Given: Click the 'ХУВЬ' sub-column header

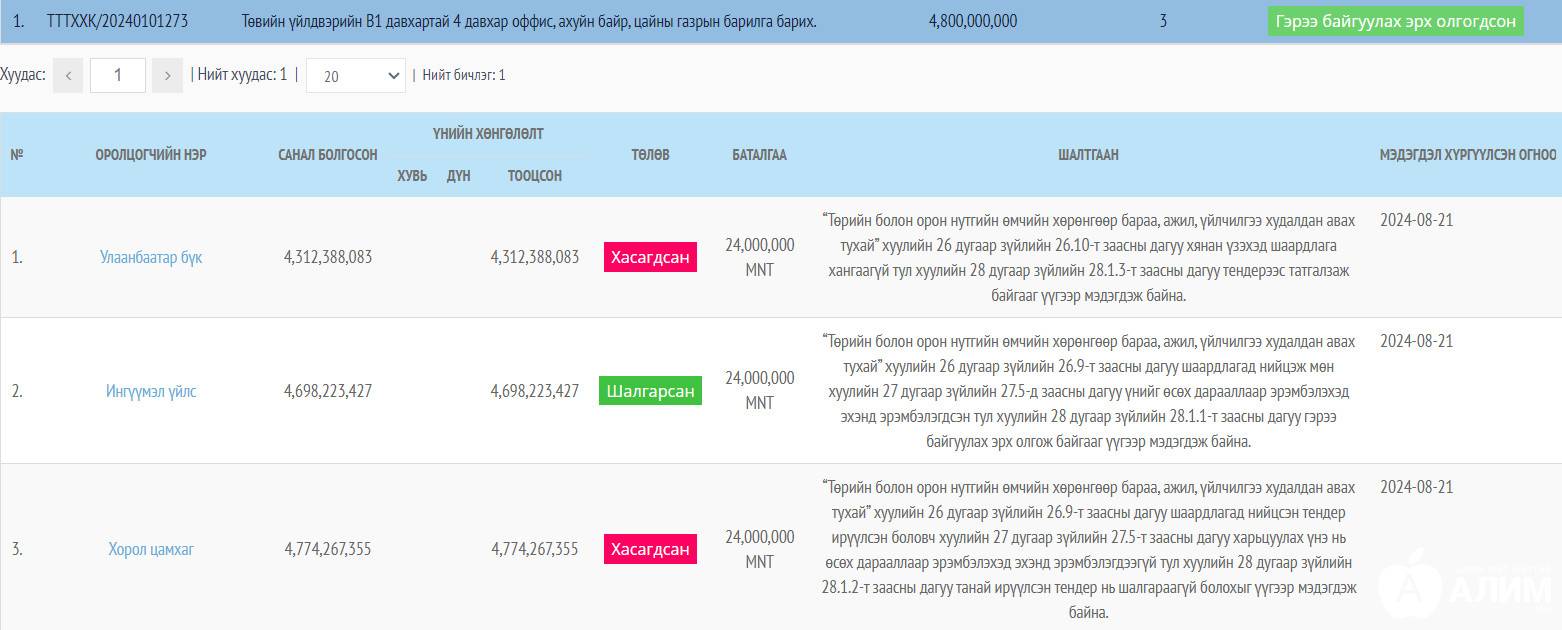Looking at the screenshot, I should 412,176.
